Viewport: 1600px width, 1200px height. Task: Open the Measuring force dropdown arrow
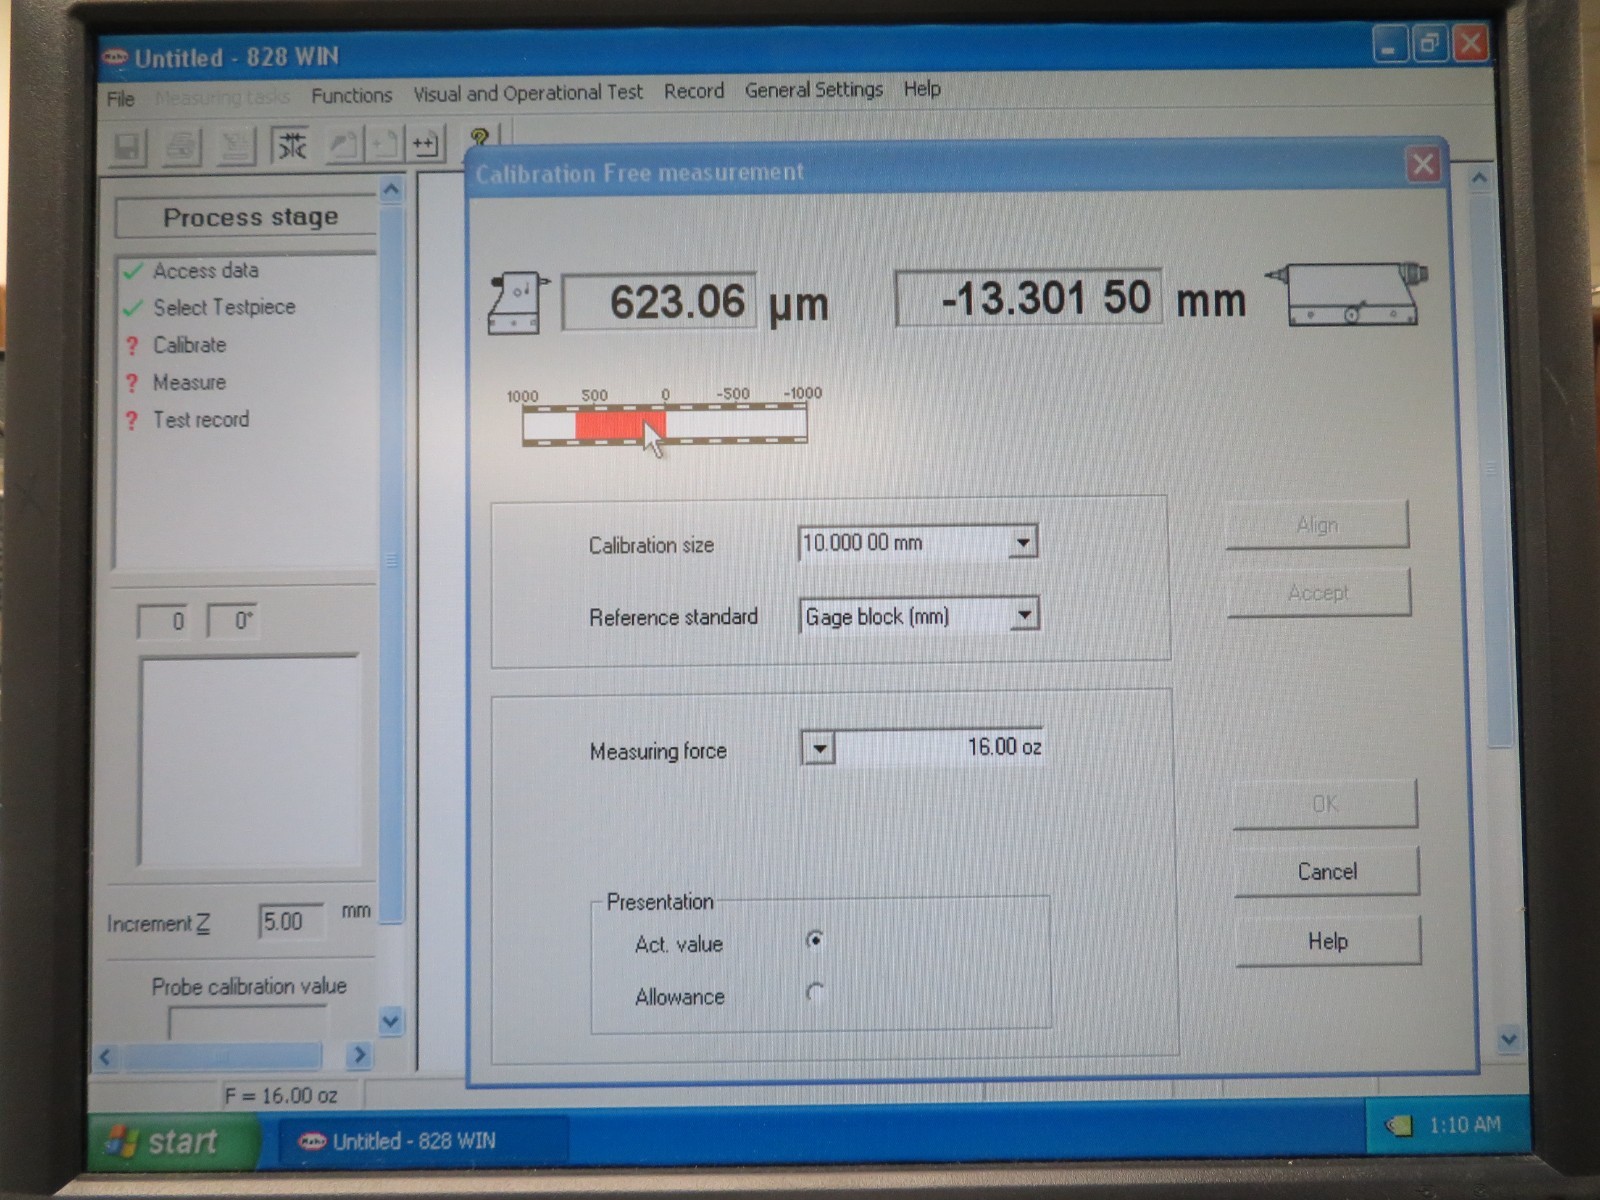[819, 748]
